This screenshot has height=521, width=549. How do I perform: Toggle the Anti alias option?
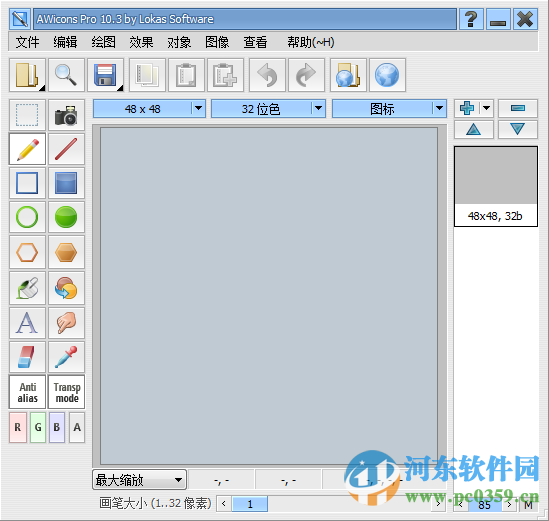tap(27, 392)
